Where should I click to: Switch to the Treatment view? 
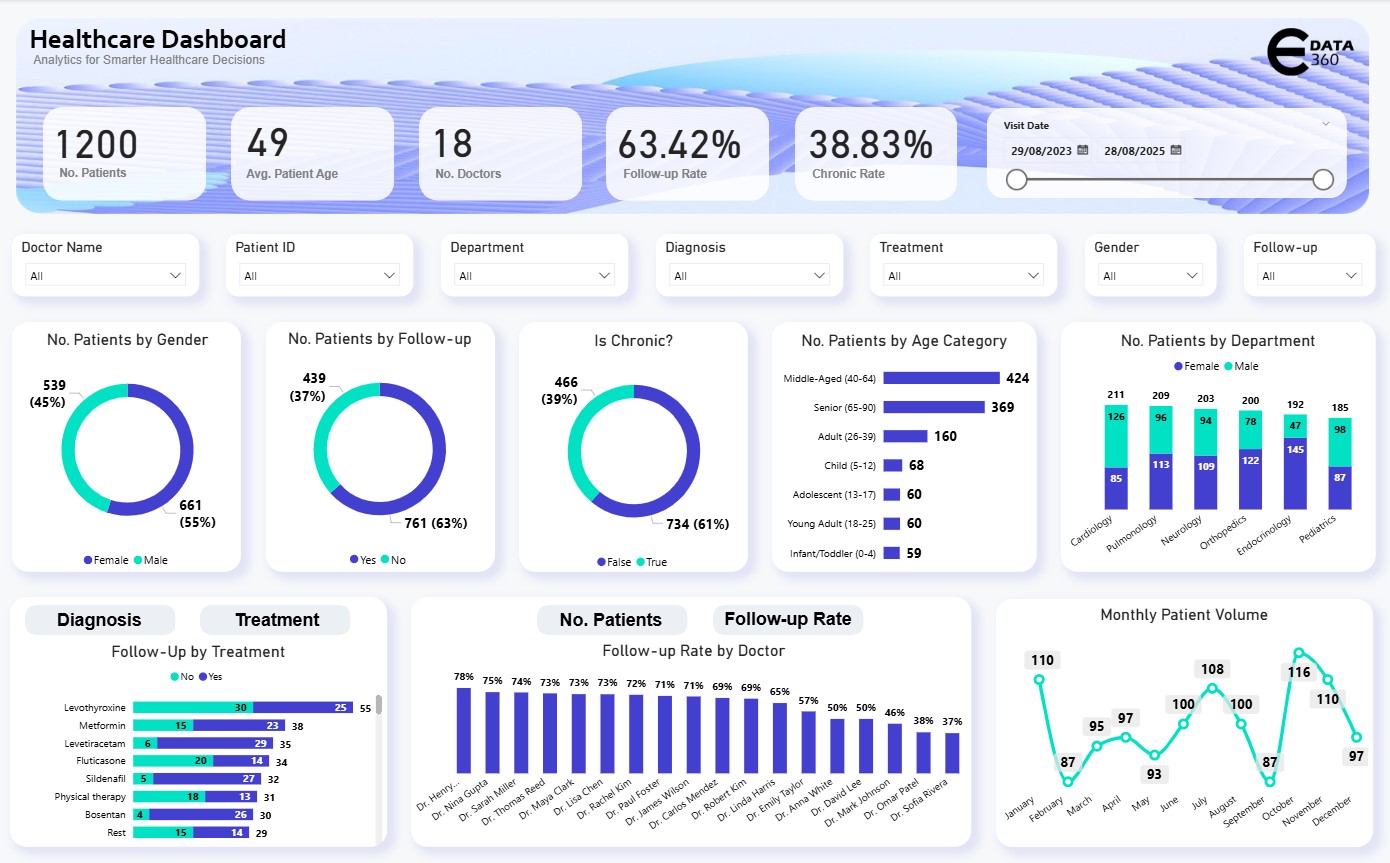[x=274, y=620]
